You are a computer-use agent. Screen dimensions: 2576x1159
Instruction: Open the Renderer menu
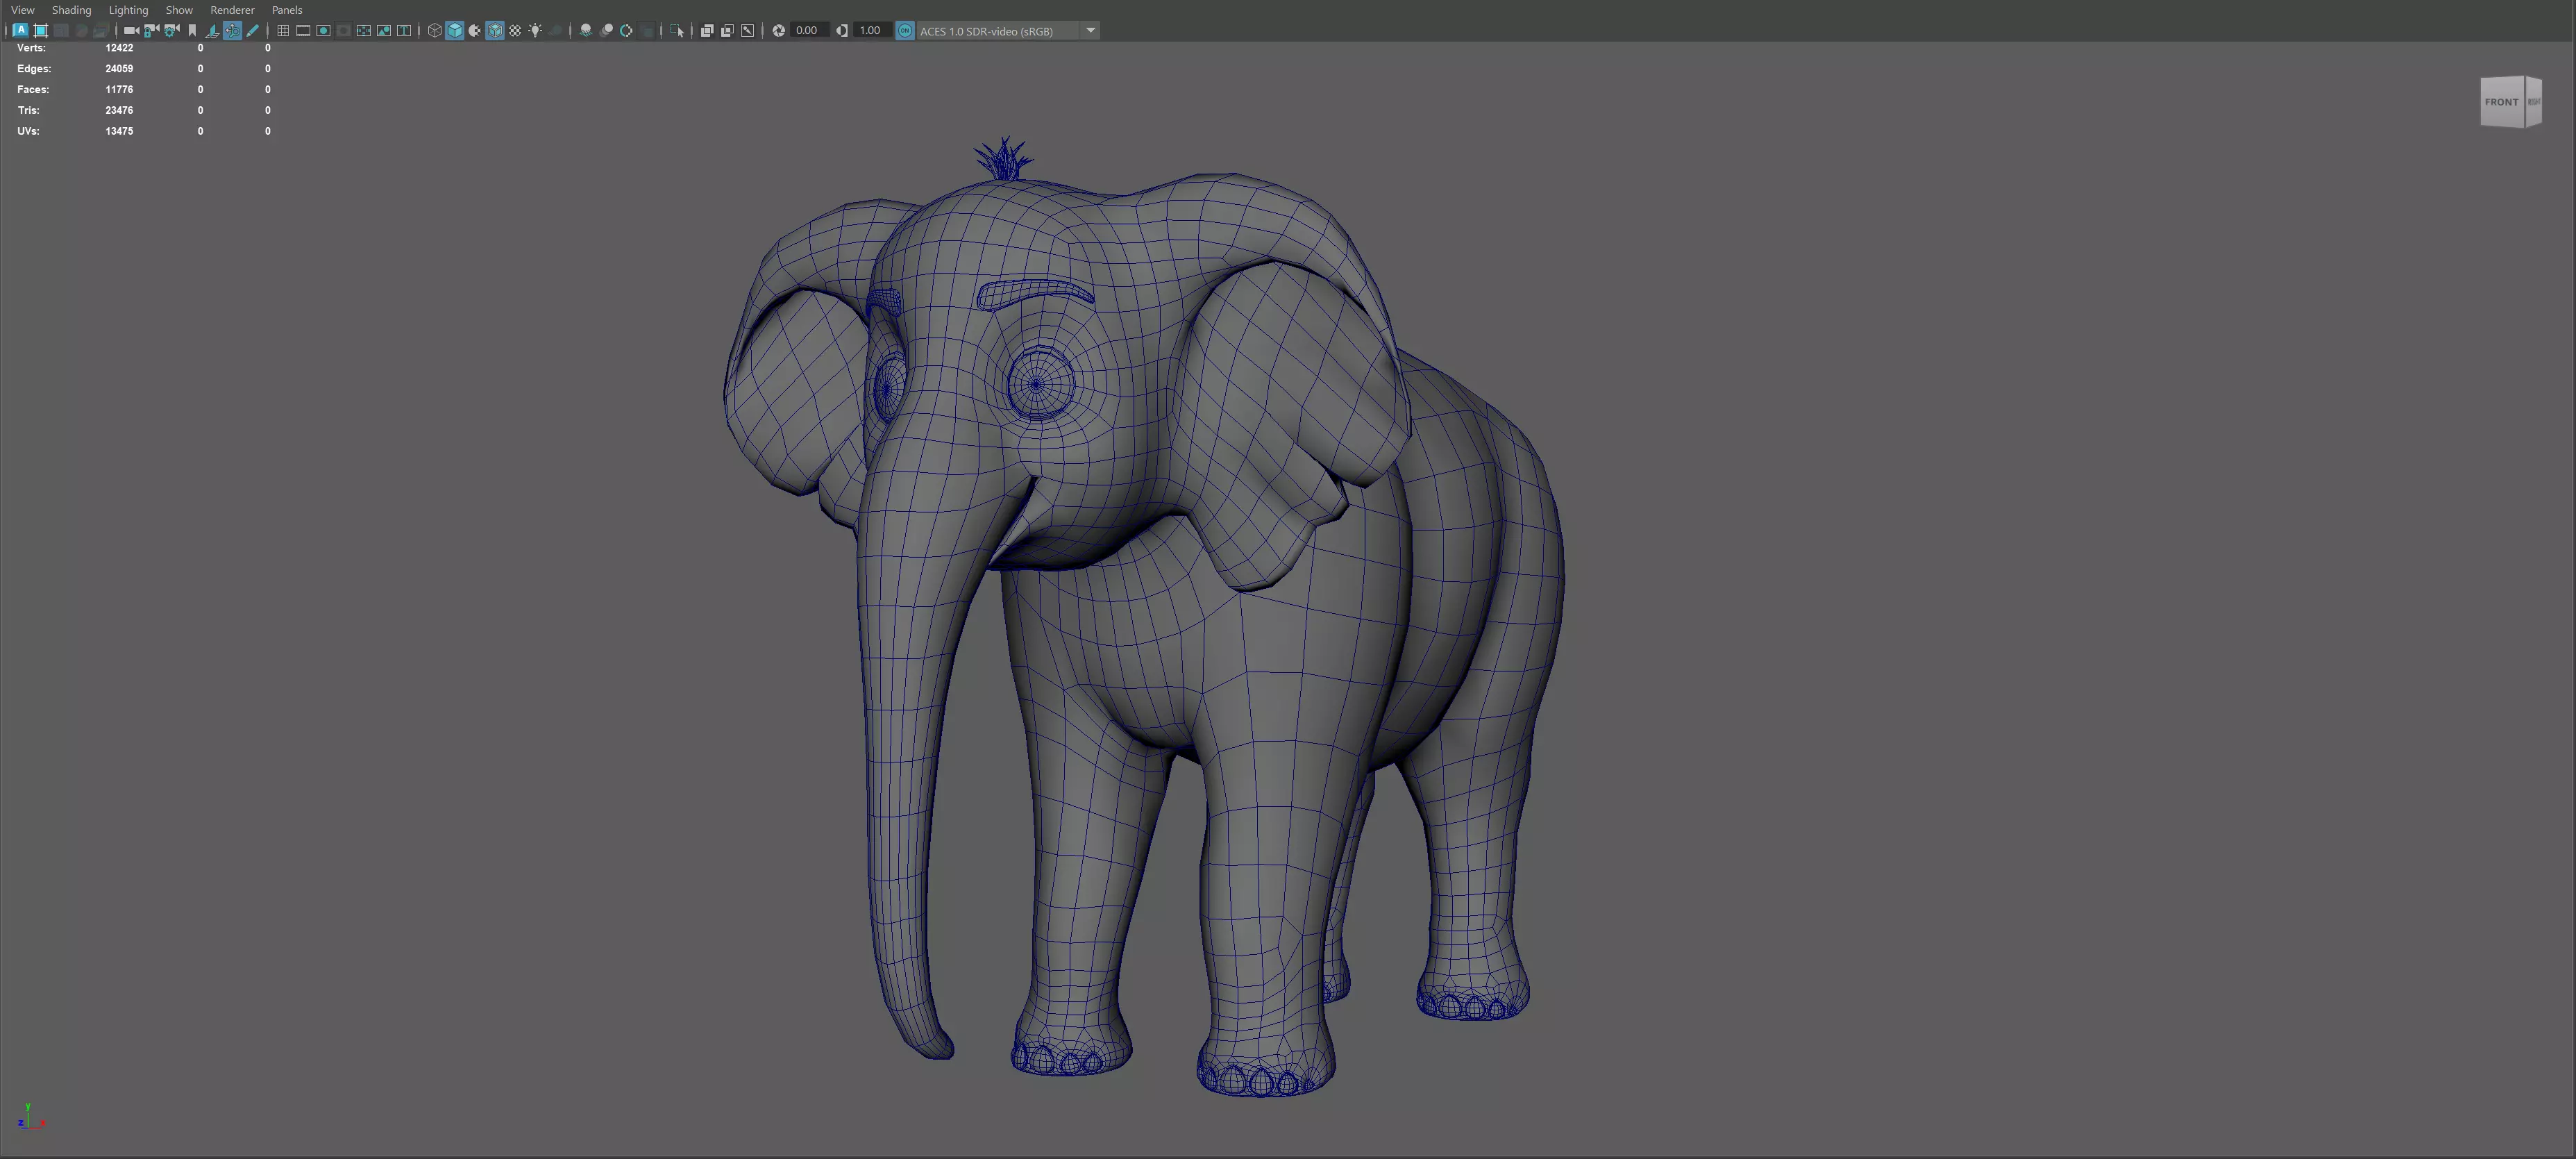pyautogui.click(x=232, y=10)
